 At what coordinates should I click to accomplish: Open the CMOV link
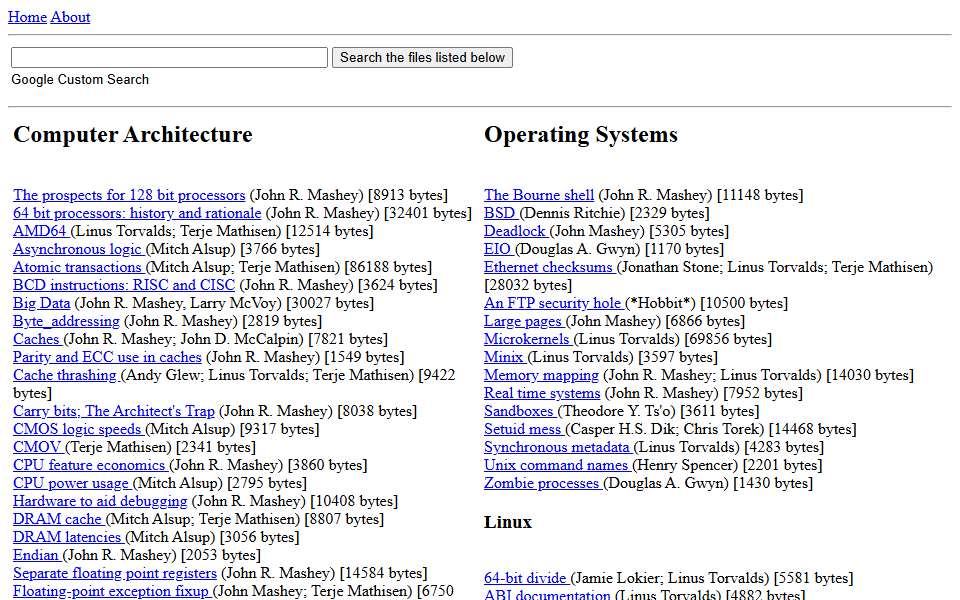pos(39,448)
